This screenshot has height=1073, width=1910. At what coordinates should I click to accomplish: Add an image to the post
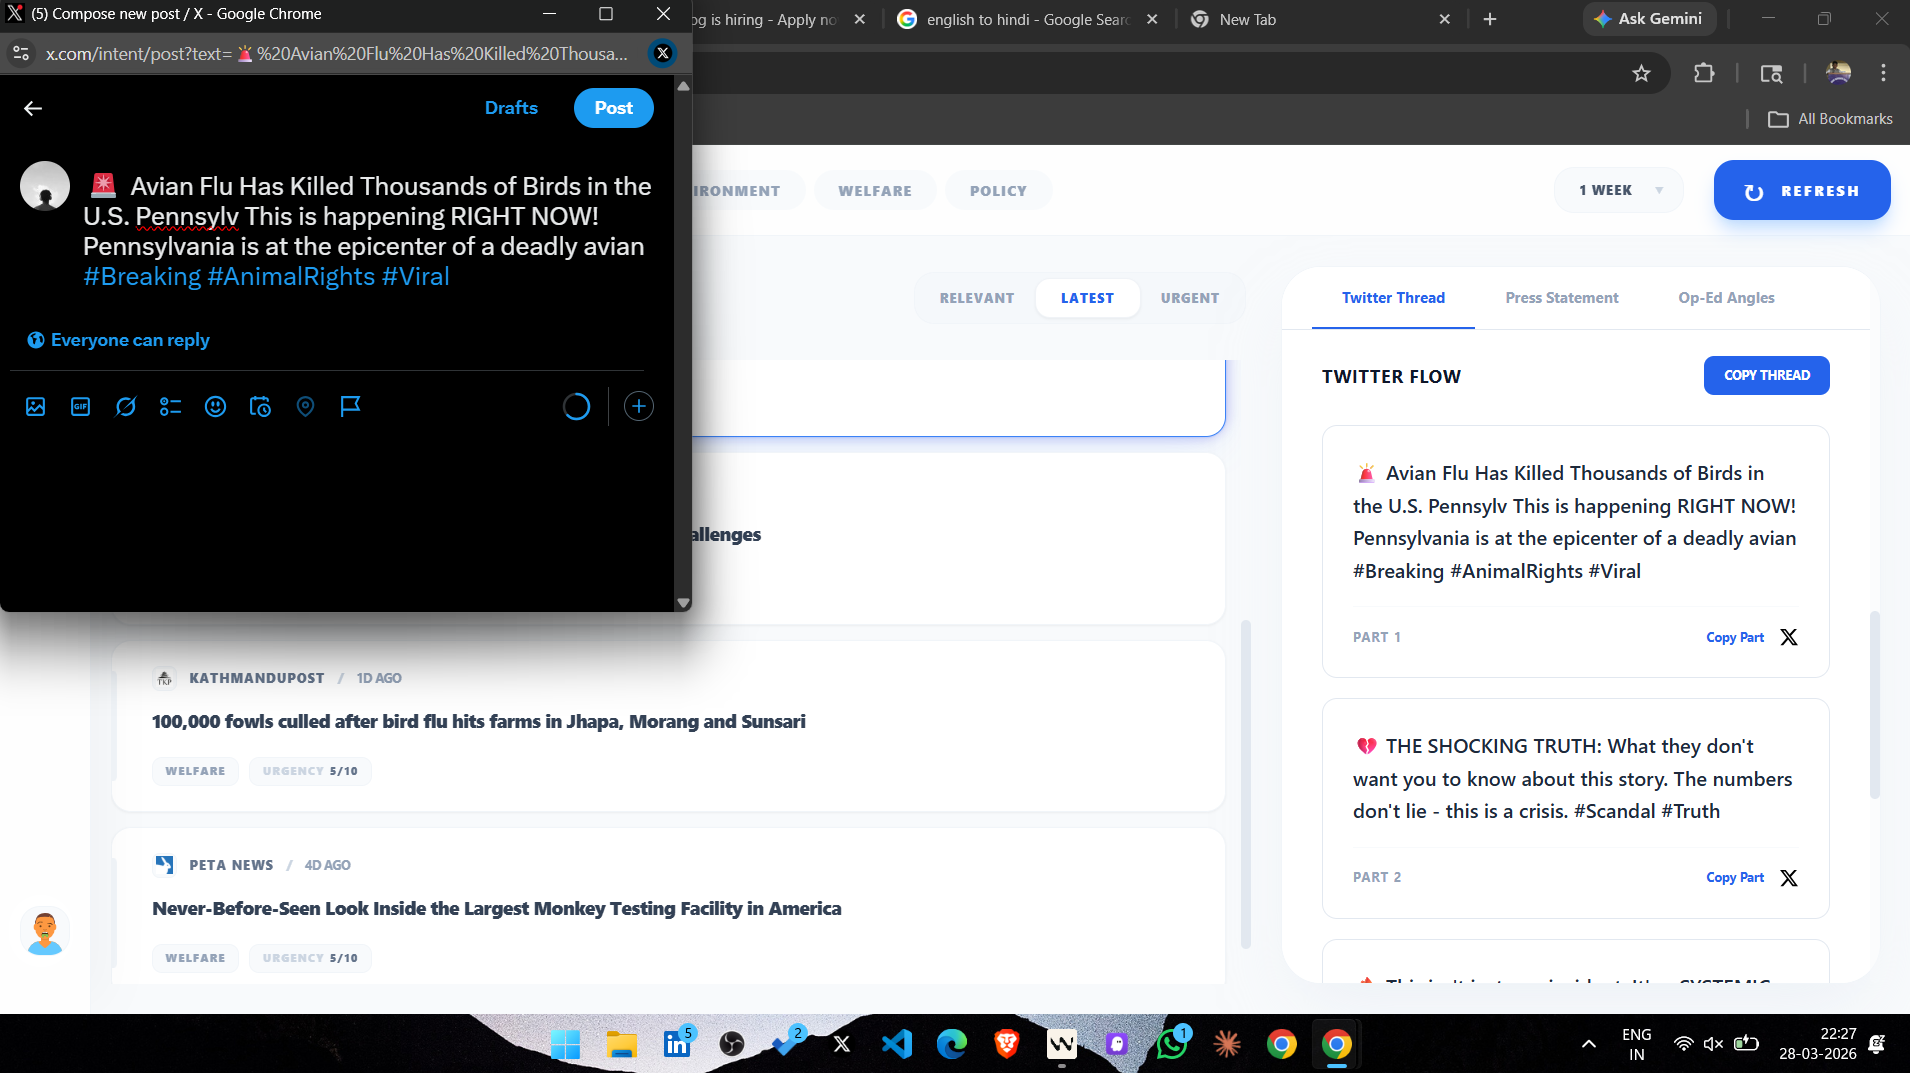click(36, 406)
